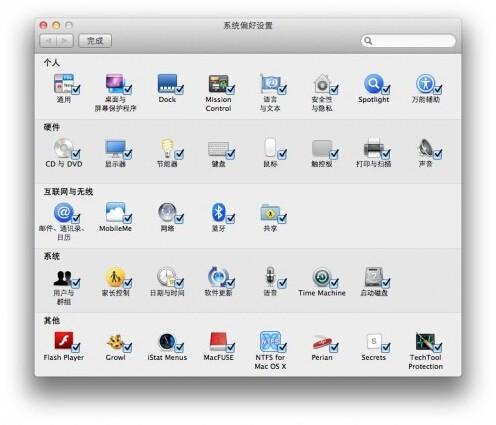This screenshot has width=496, height=425.
Task: Uncheck the checkbox on the Secrets icon
Action: tap(386, 348)
